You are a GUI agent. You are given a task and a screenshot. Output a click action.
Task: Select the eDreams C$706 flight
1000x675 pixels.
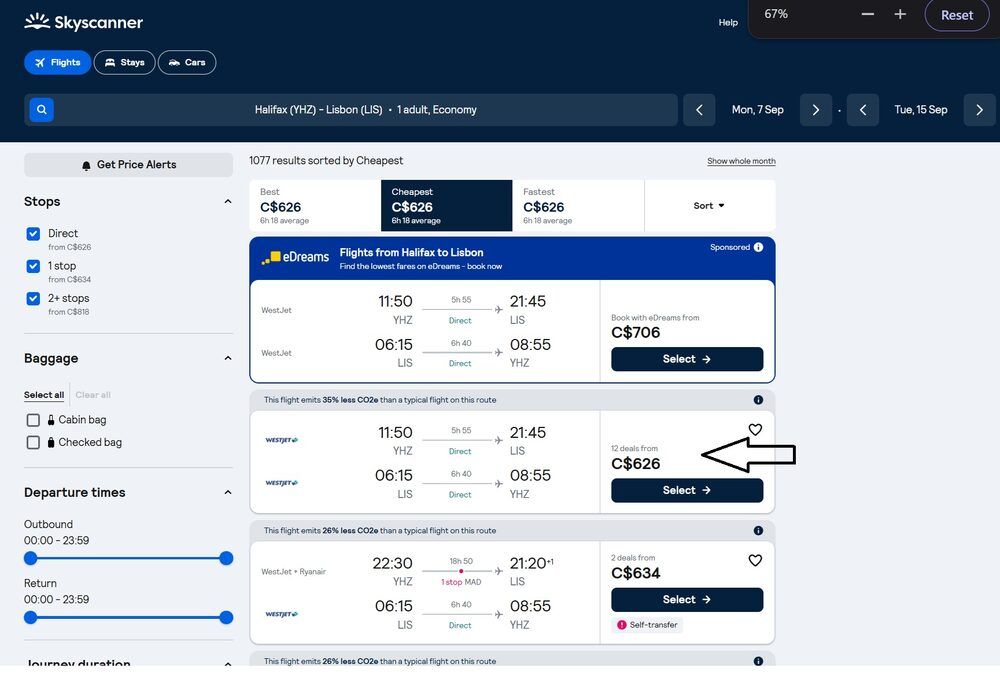click(687, 359)
